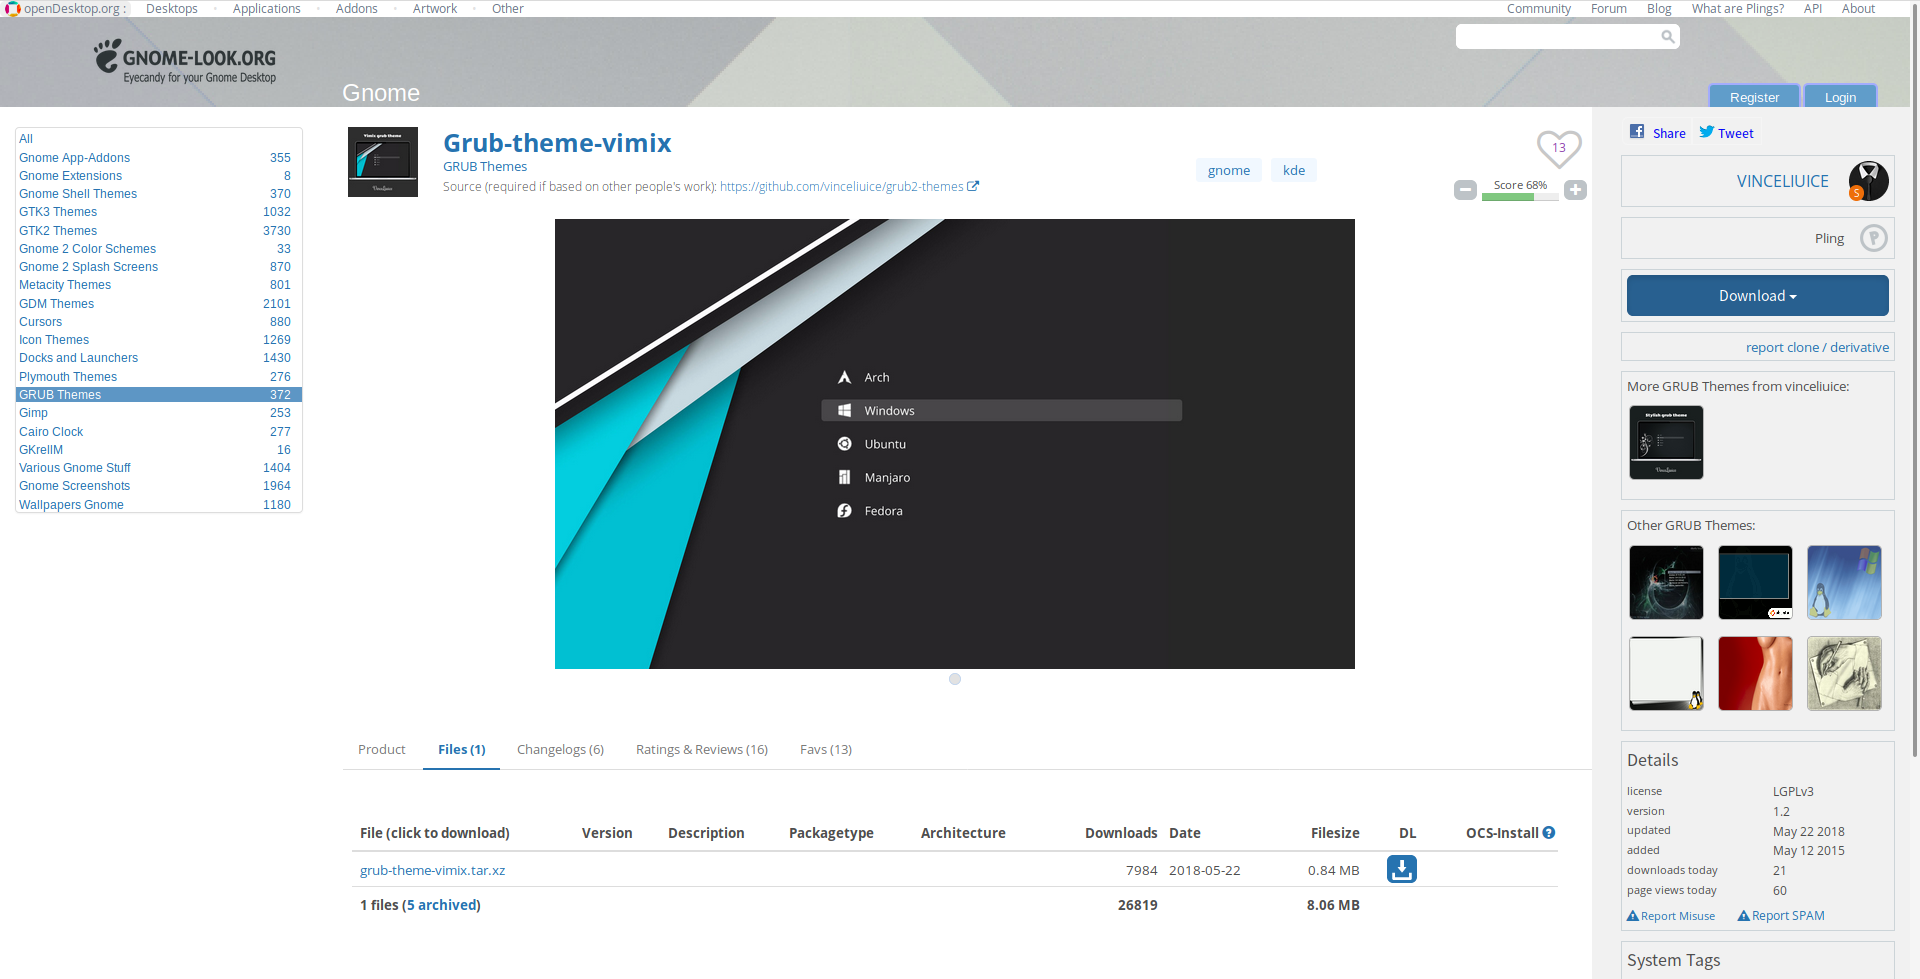Viewport: 1920px width, 979px height.
Task: Click the page vertical scrollbar
Action: [x=1914, y=380]
